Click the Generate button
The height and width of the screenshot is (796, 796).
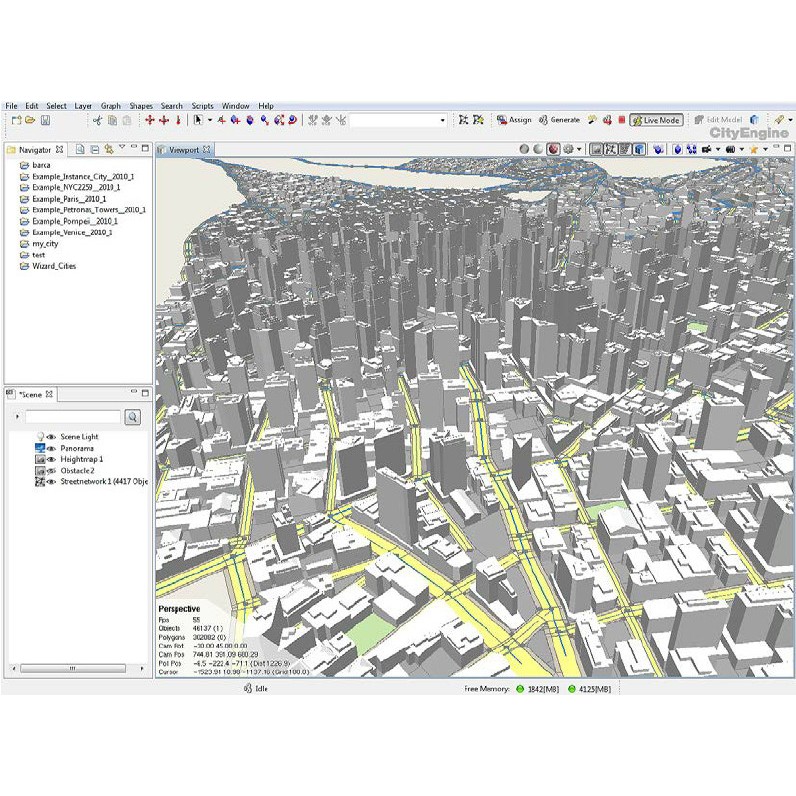pos(559,120)
